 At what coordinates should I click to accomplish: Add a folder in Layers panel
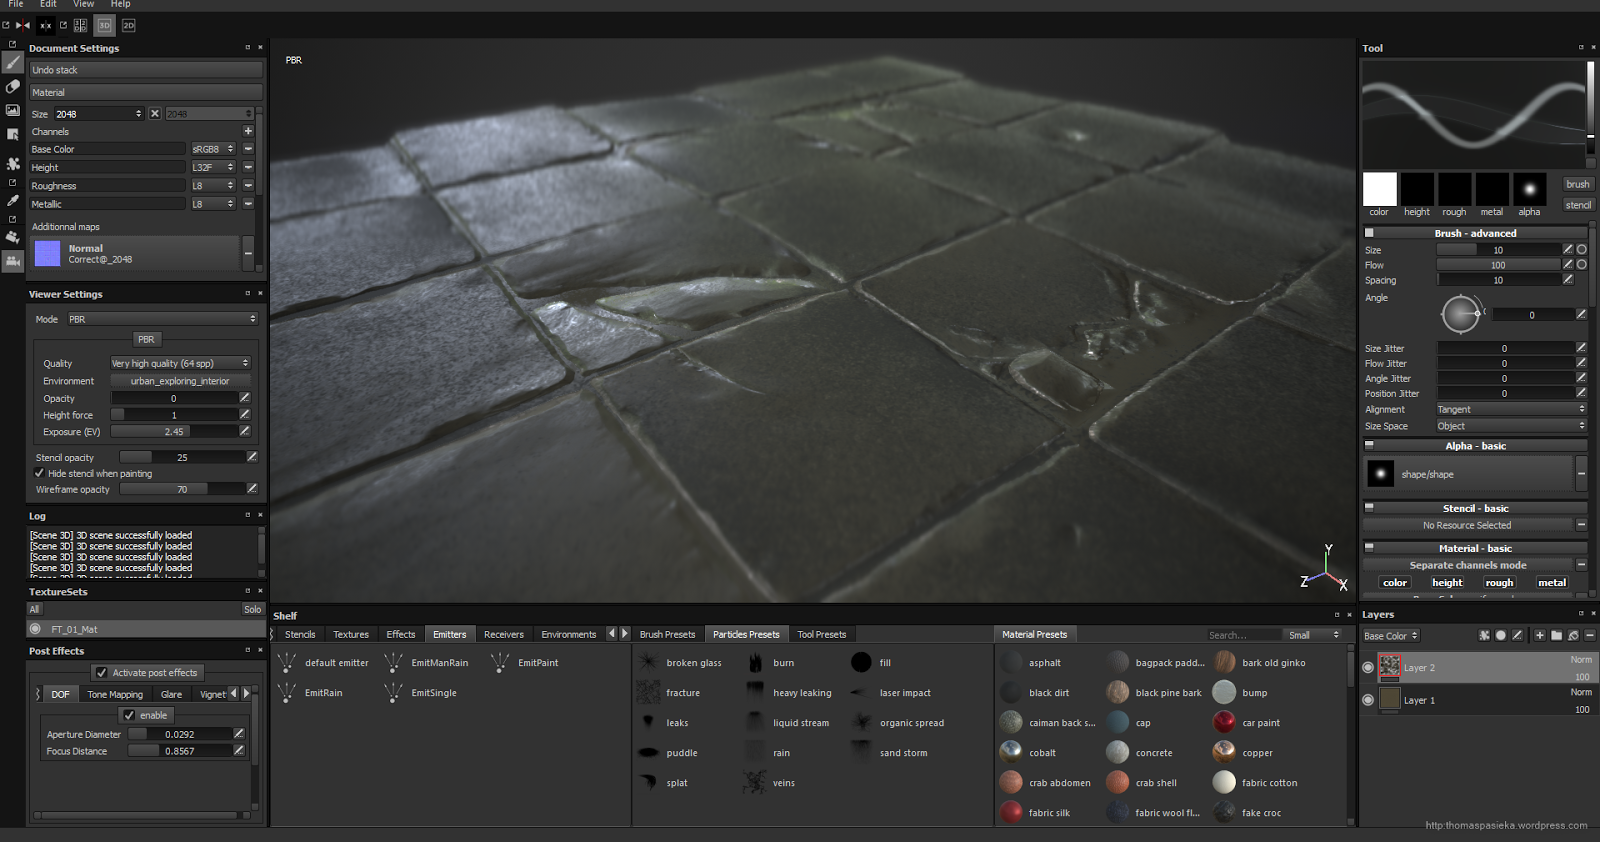[1557, 635]
